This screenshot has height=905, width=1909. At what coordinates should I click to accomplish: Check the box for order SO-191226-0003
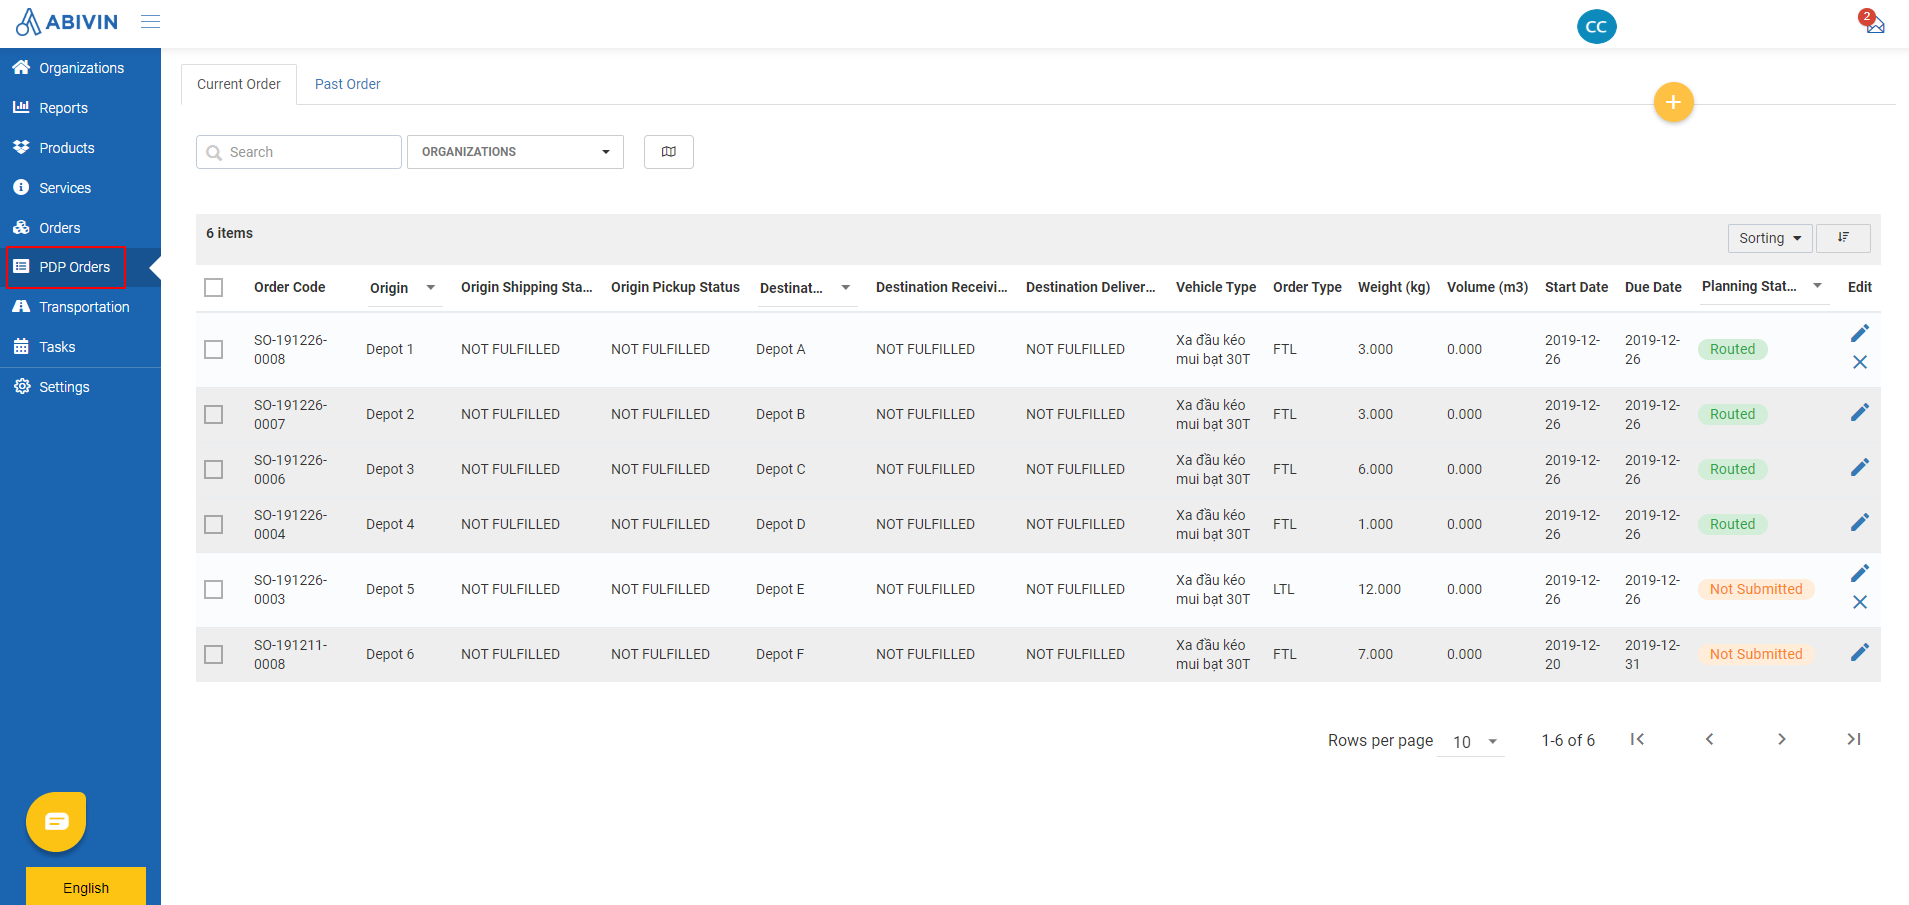[x=213, y=589]
